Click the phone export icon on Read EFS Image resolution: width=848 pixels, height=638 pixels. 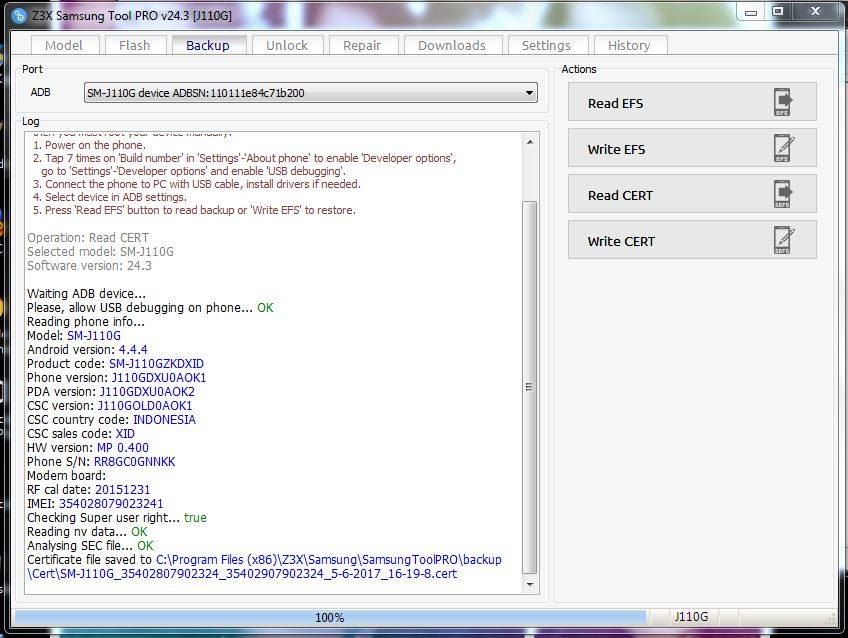[x=783, y=102]
